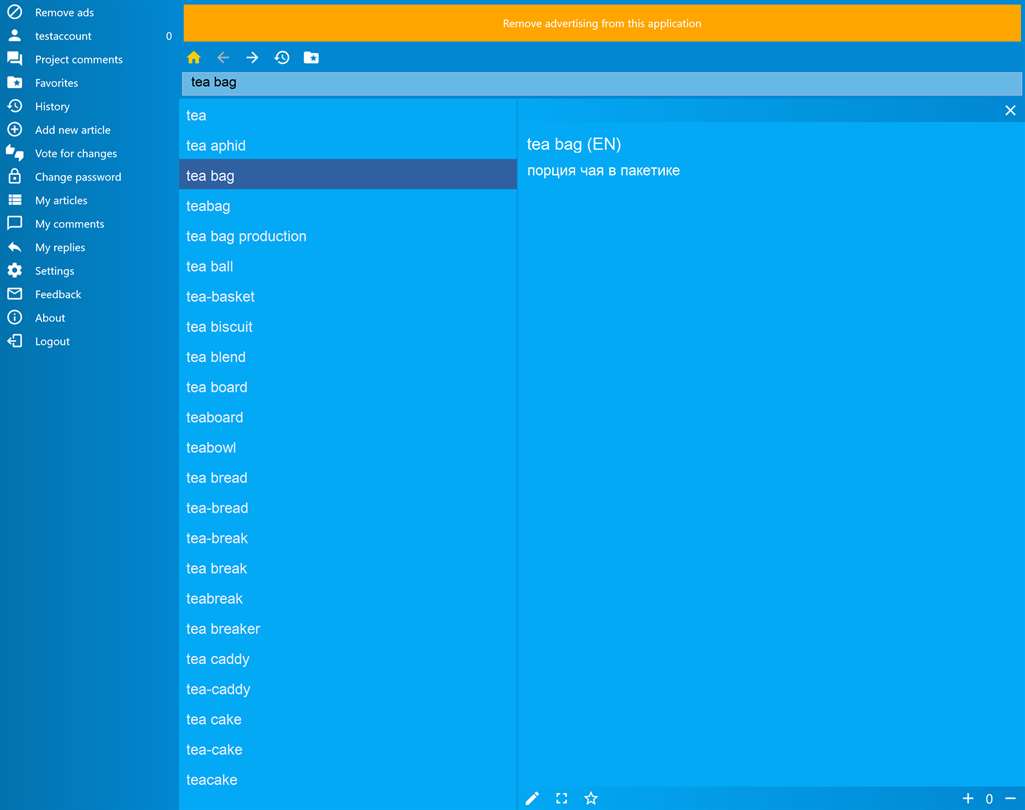Select 'tea breaker' in the word list
Image resolution: width=1025 pixels, height=810 pixels.
pos(348,629)
